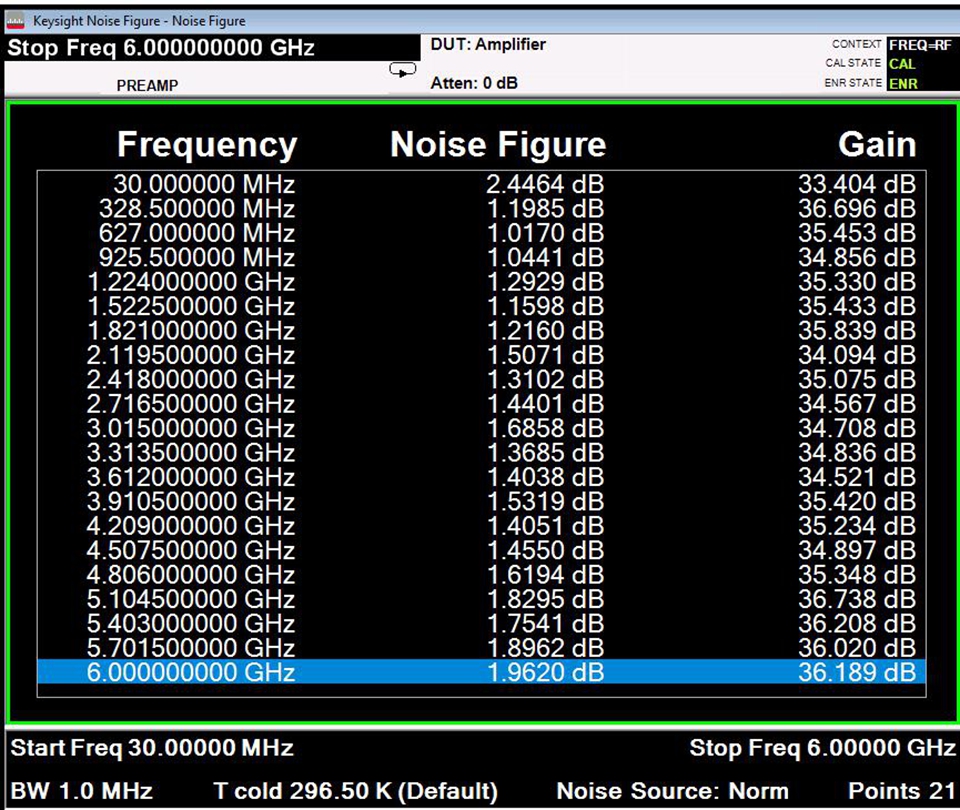Click the DUT: Amplifier setting
This screenshot has height=810, width=960.
click(x=488, y=45)
